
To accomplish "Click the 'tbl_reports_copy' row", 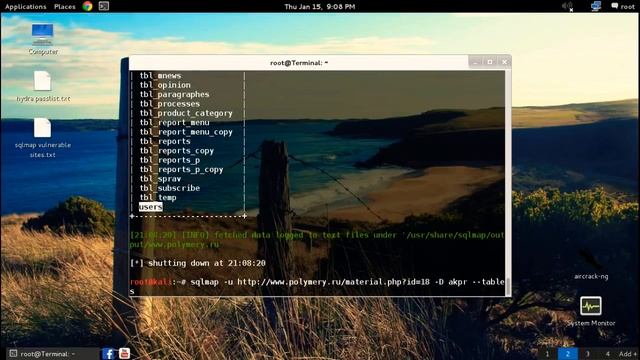I will pyautogui.click(x=177, y=151).
